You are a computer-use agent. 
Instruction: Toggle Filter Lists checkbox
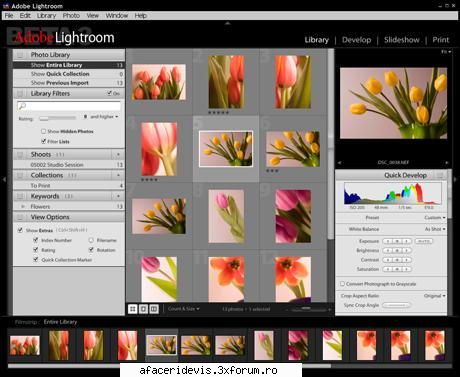(x=43, y=141)
